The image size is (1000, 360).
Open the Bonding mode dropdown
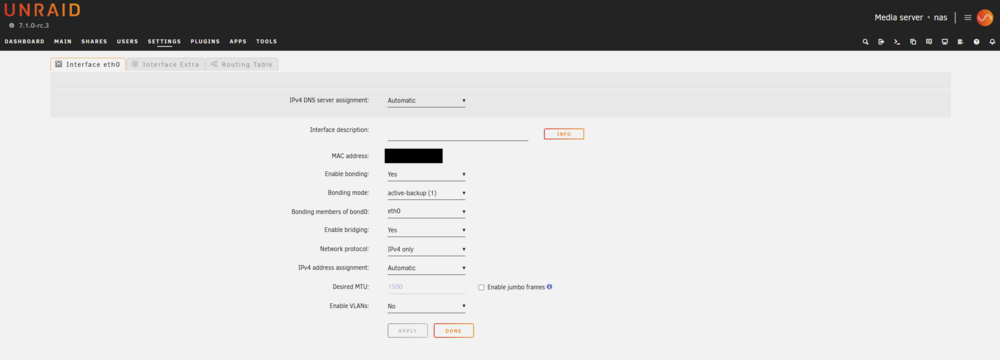[426, 193]
